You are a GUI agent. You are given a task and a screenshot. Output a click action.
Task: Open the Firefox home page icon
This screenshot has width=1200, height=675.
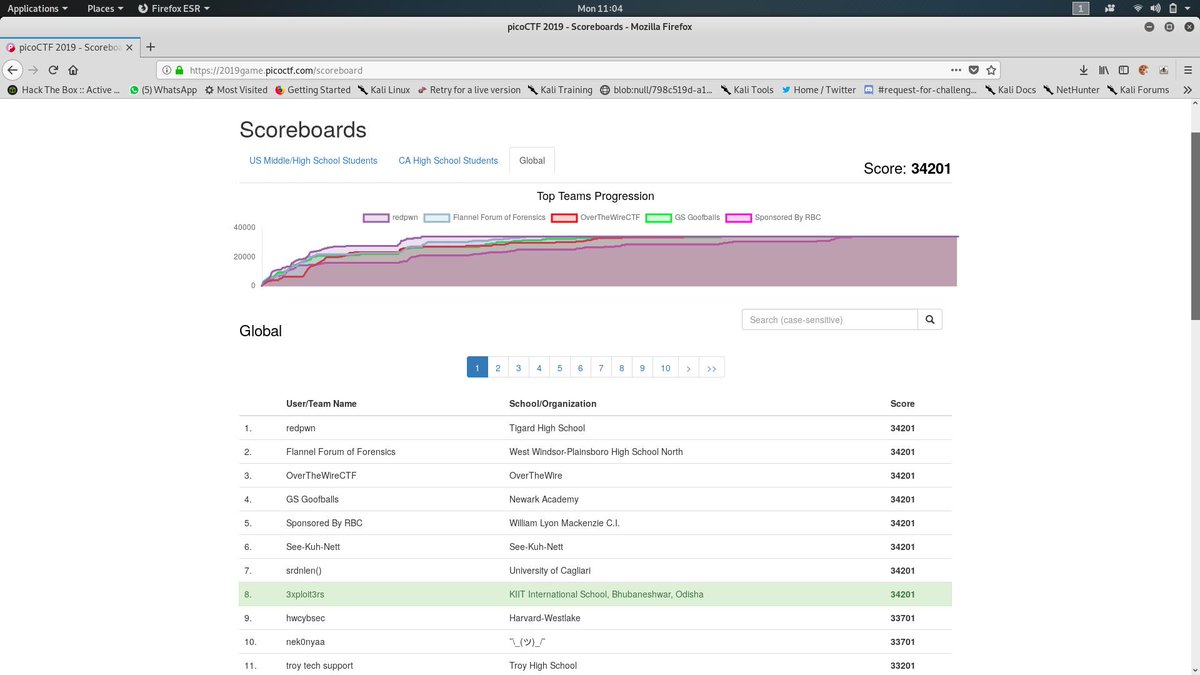tap(73, 70)
